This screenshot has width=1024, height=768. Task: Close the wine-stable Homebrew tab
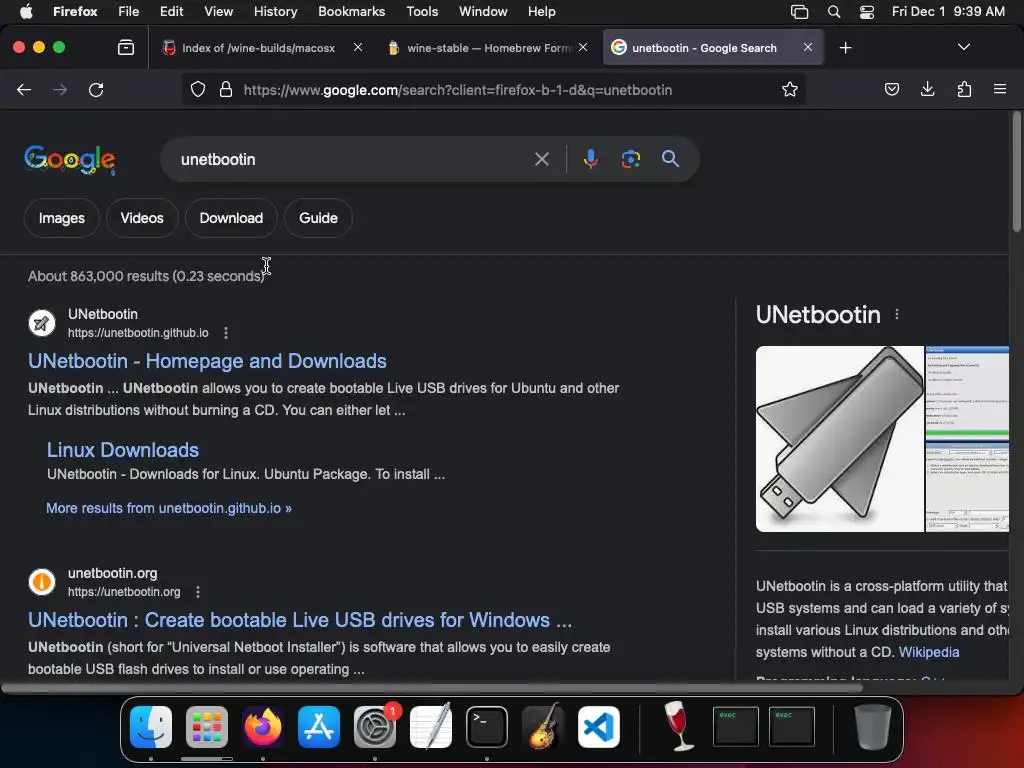(583, 47)
